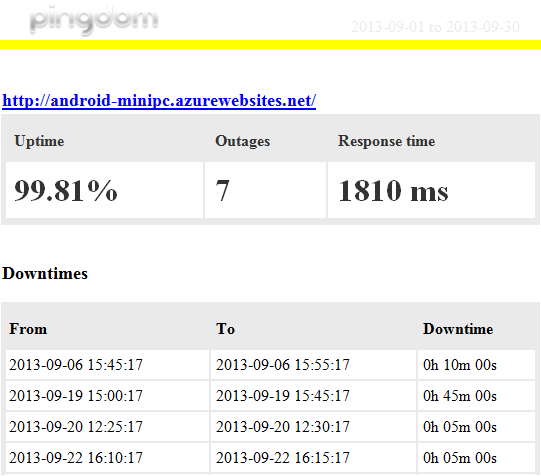541x476 pixels.
Task: Select From cell 2013-09-06 15:45:17
Action: (x=107, y=365)
